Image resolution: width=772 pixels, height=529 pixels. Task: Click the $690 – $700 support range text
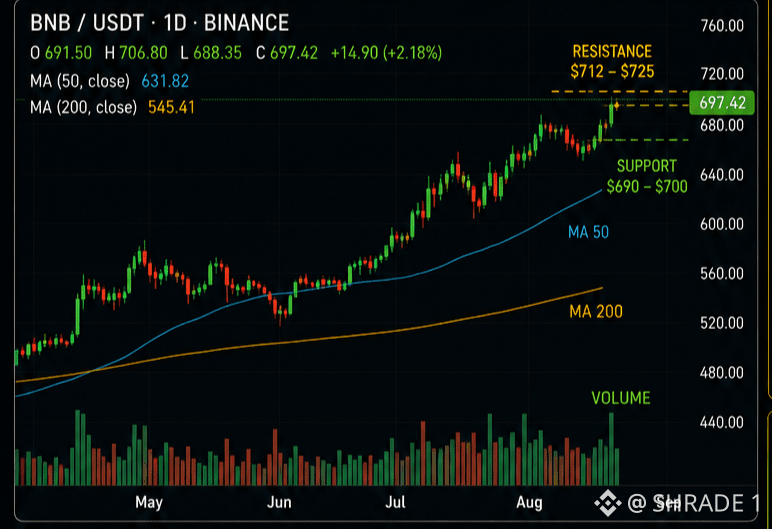pos(647,186)
